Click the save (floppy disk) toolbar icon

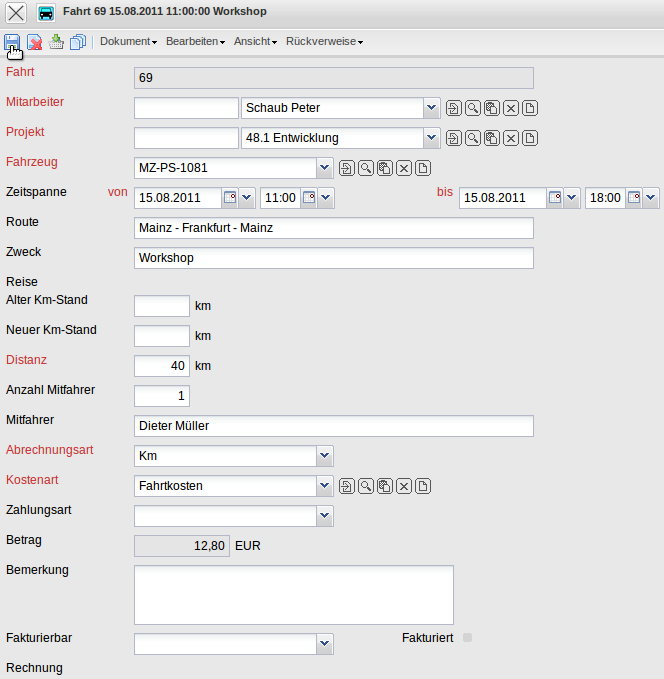(x=13, y=42)
